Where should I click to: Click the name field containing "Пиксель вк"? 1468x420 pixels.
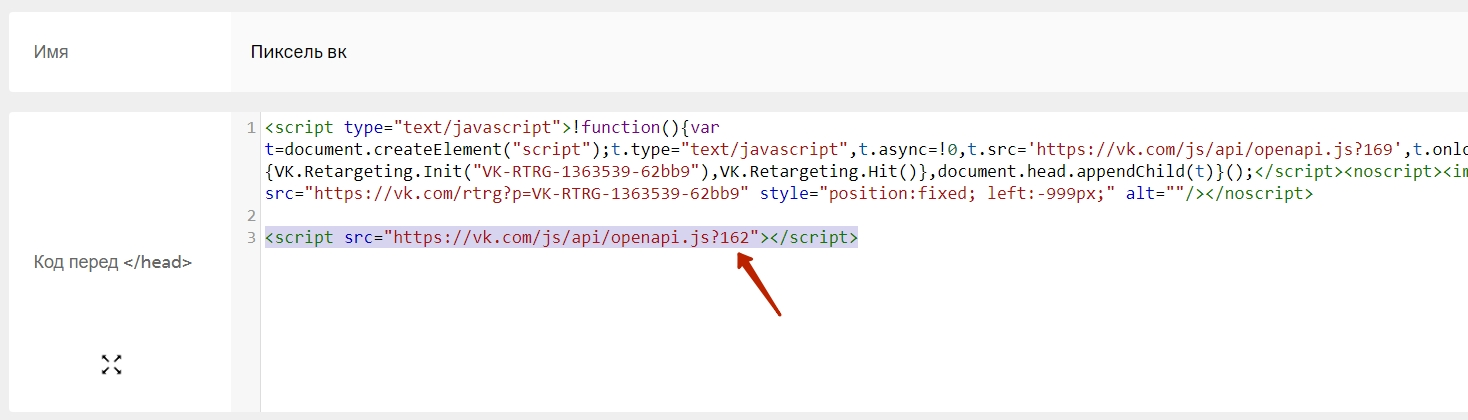click(x=849, y=52)
